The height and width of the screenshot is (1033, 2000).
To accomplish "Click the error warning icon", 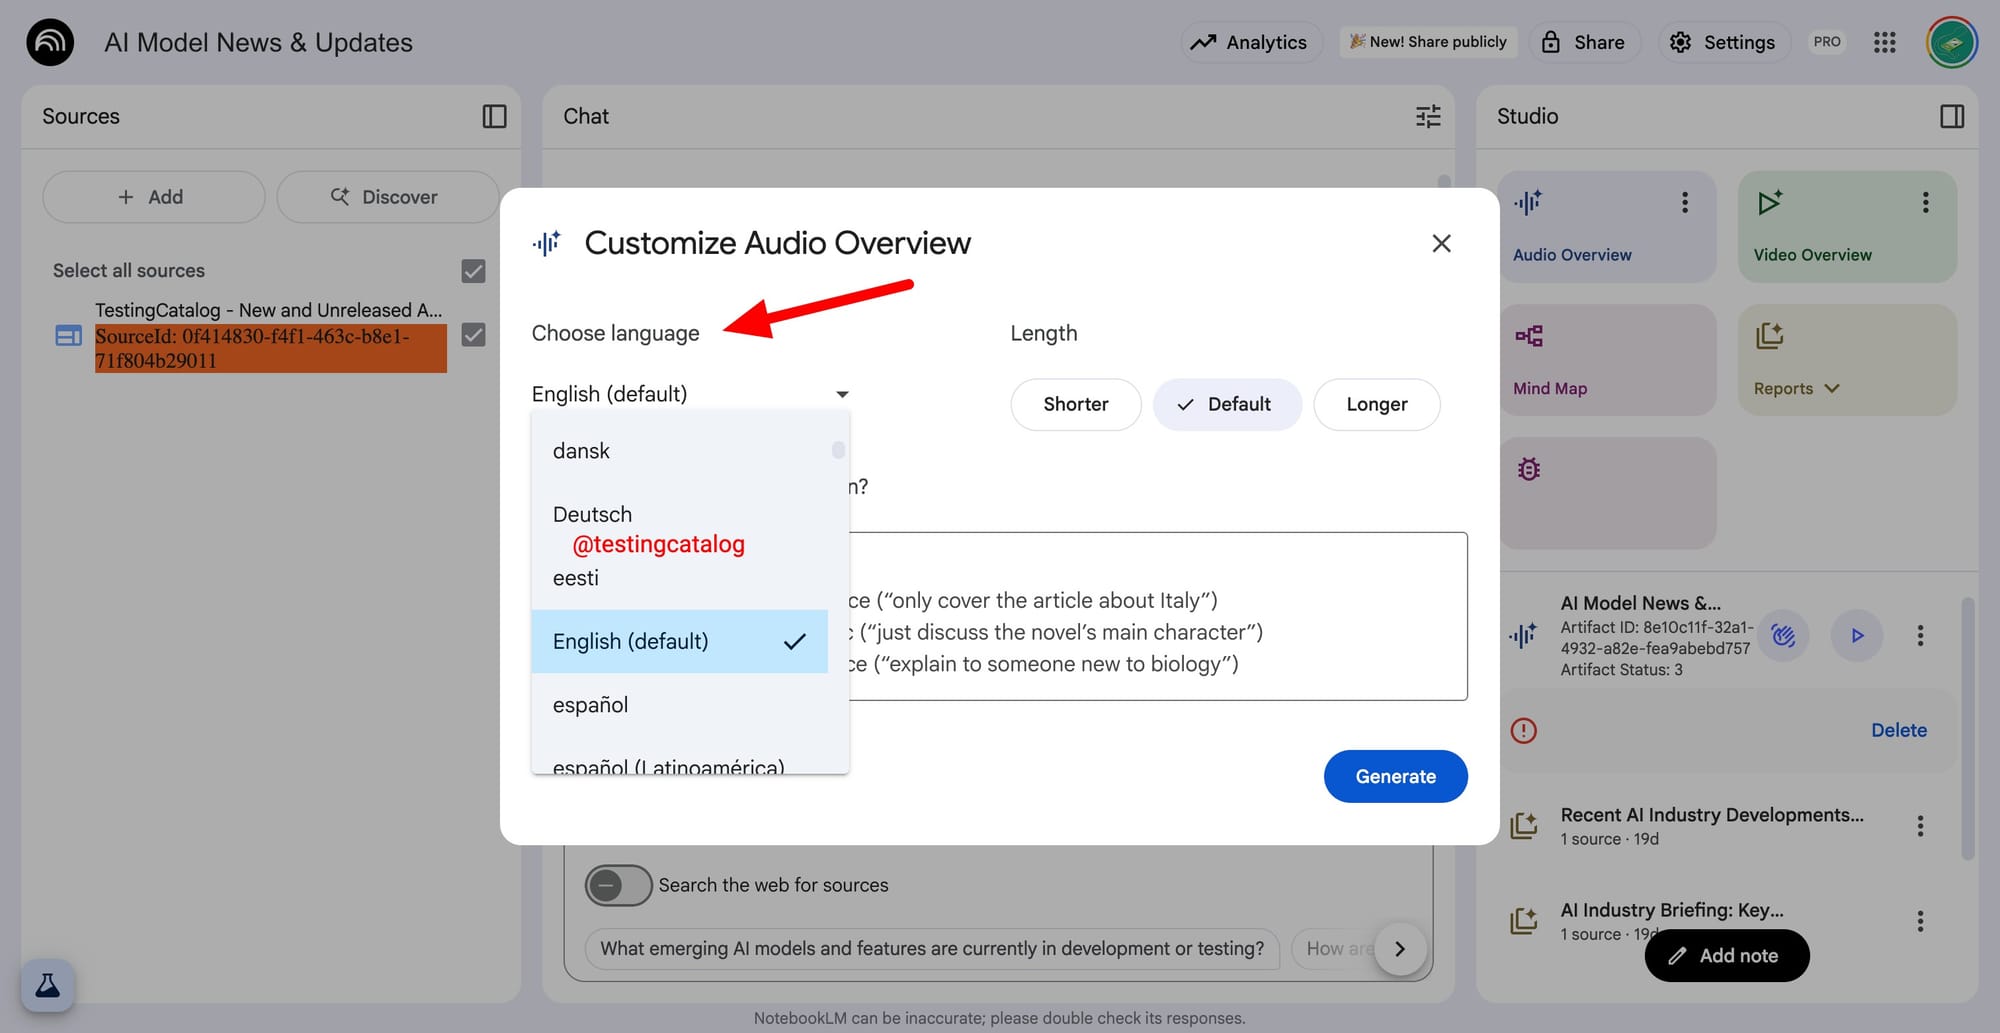I will 1523,730.
